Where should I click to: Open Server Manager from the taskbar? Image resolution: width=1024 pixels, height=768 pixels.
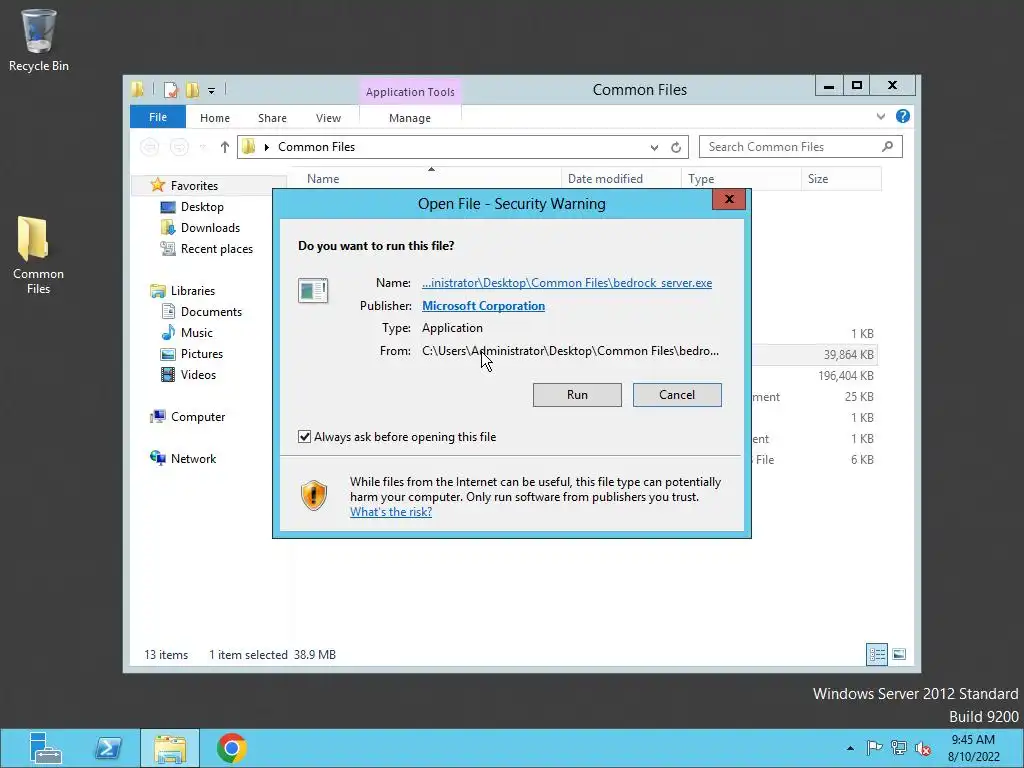(x=45, y=748)
